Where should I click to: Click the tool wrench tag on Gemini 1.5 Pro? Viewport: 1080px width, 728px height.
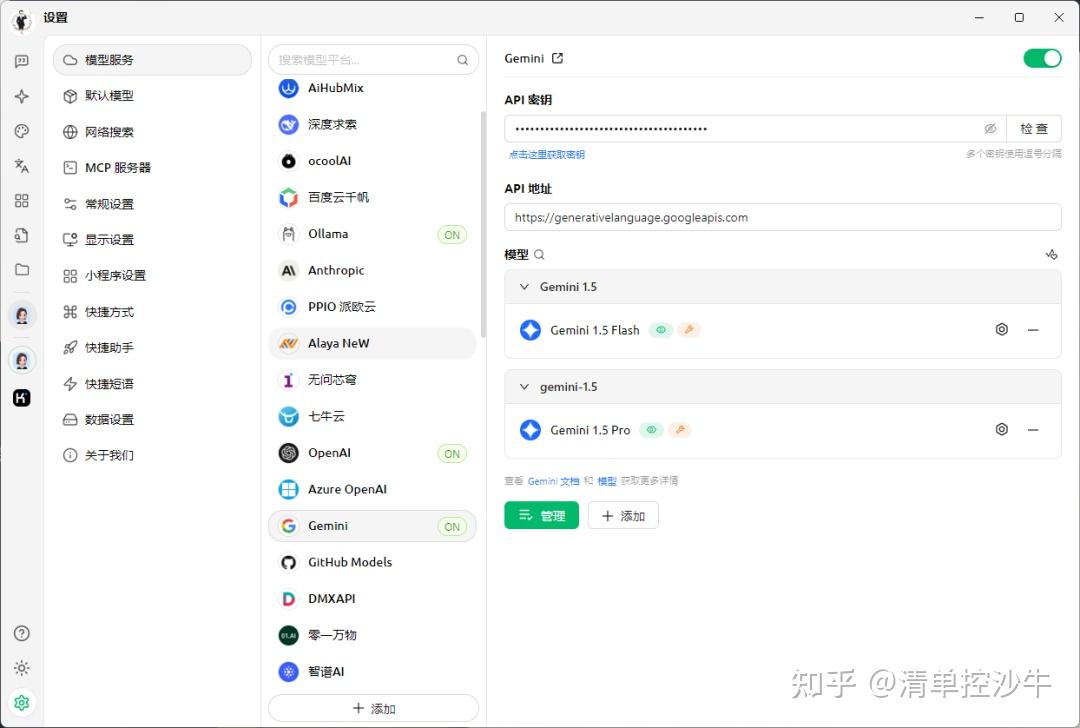(680, 430)
